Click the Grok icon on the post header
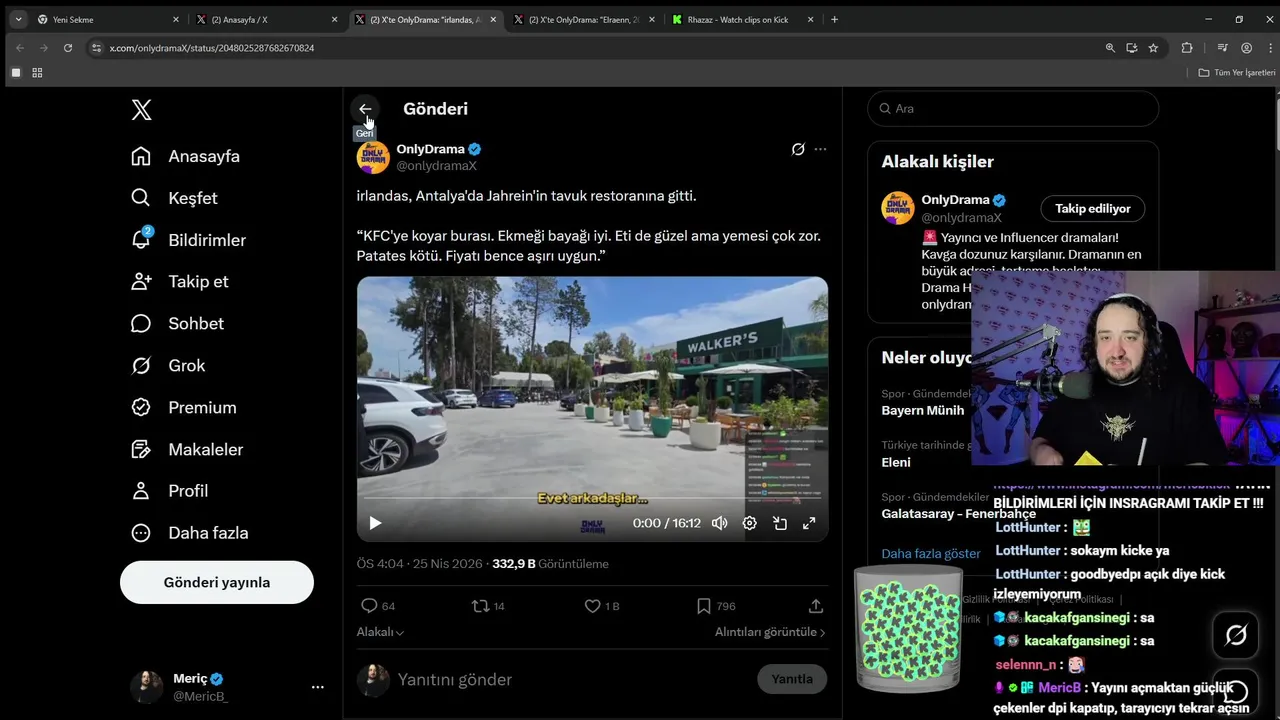Screen dimensions: 1280x720 pos(798,149)
